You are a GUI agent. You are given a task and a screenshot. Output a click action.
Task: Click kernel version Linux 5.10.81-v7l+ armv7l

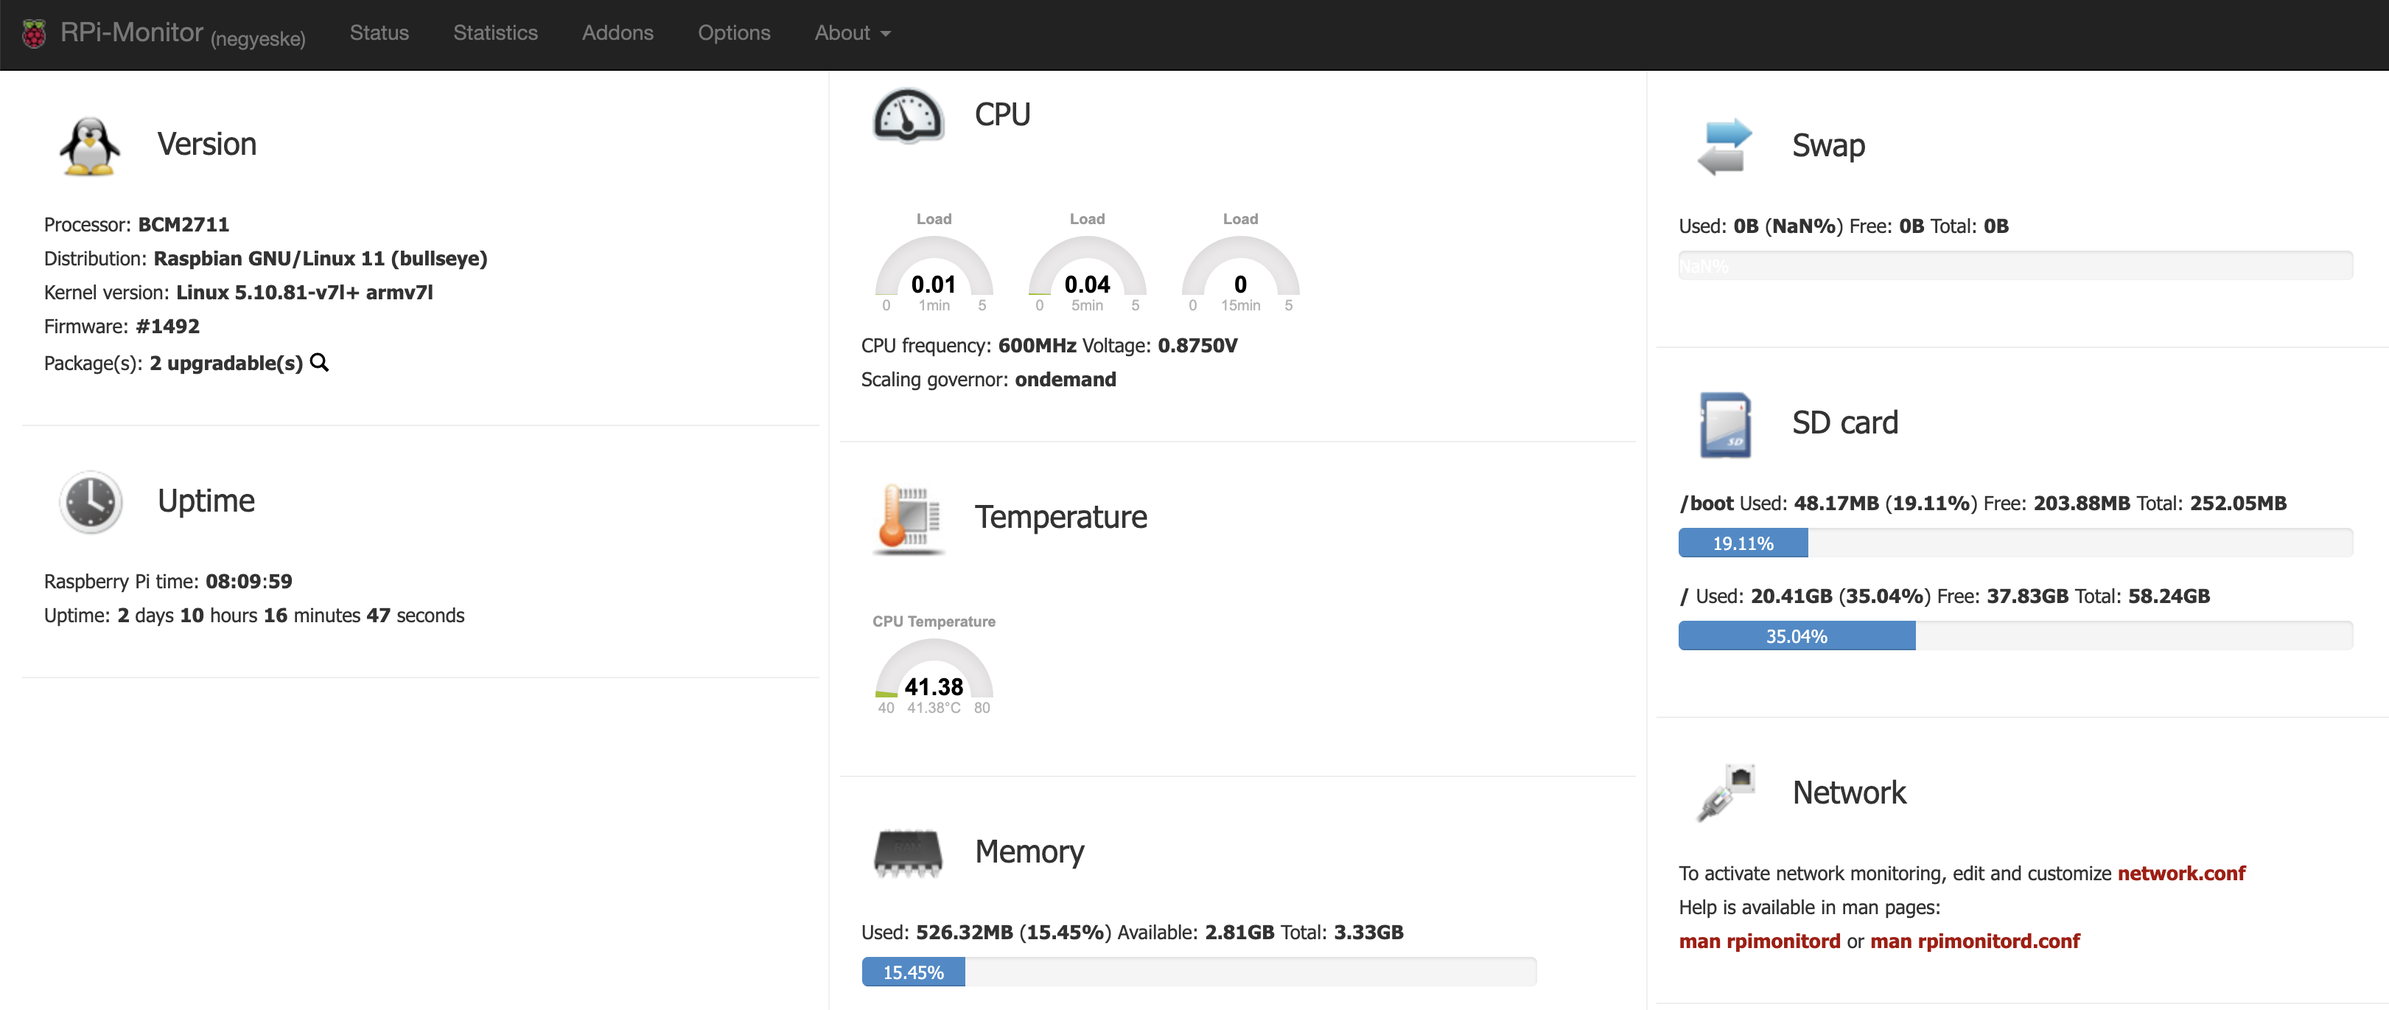(x=305, y=293)
